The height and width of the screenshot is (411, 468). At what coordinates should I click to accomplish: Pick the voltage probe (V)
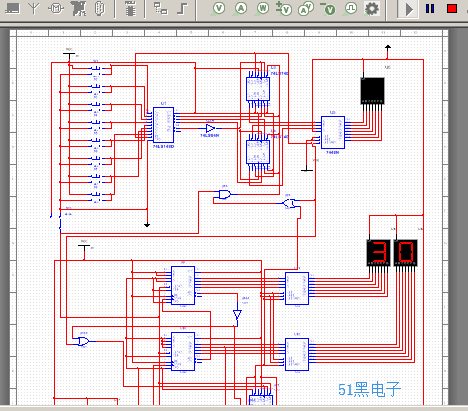tap(218, 9)
